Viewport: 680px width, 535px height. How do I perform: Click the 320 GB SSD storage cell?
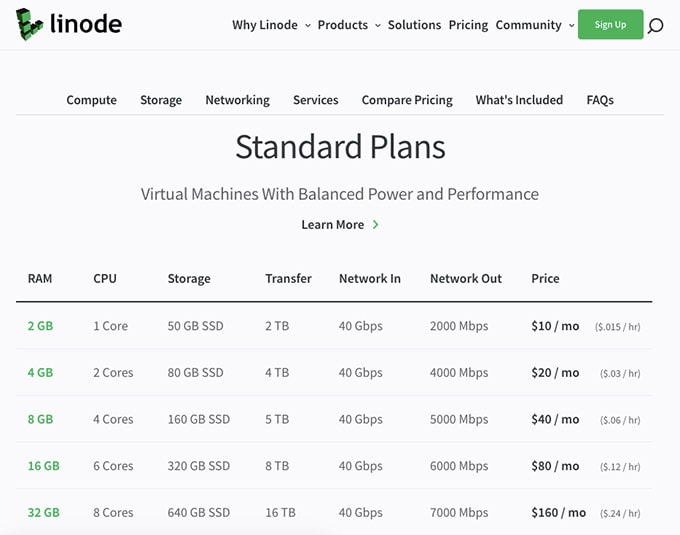[x=199, y=466]
